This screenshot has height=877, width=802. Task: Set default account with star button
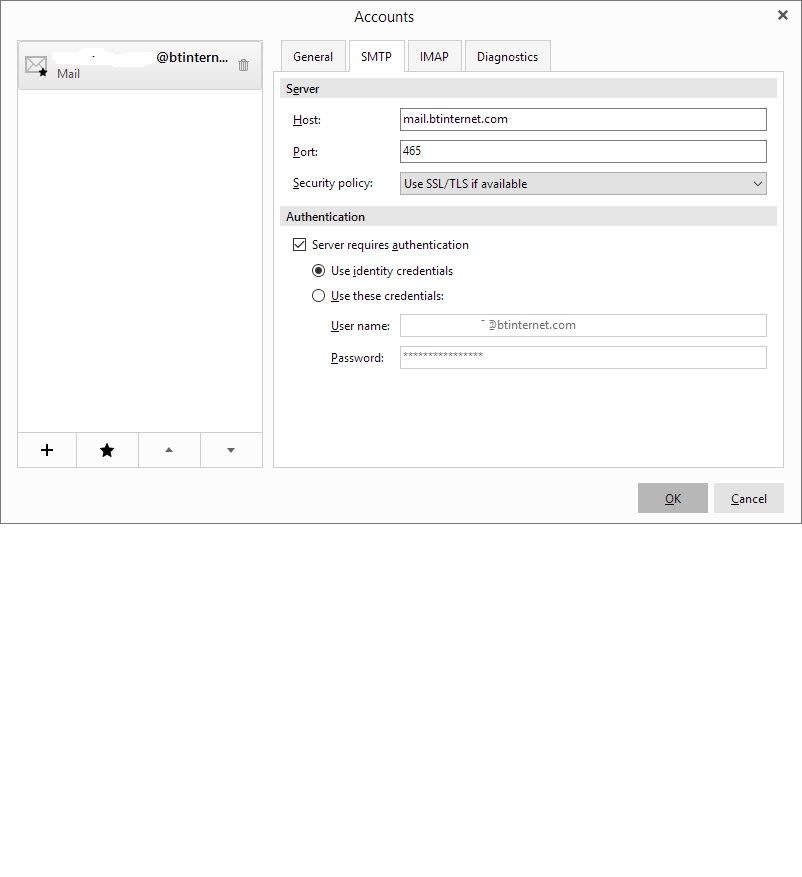coord(107,450)
